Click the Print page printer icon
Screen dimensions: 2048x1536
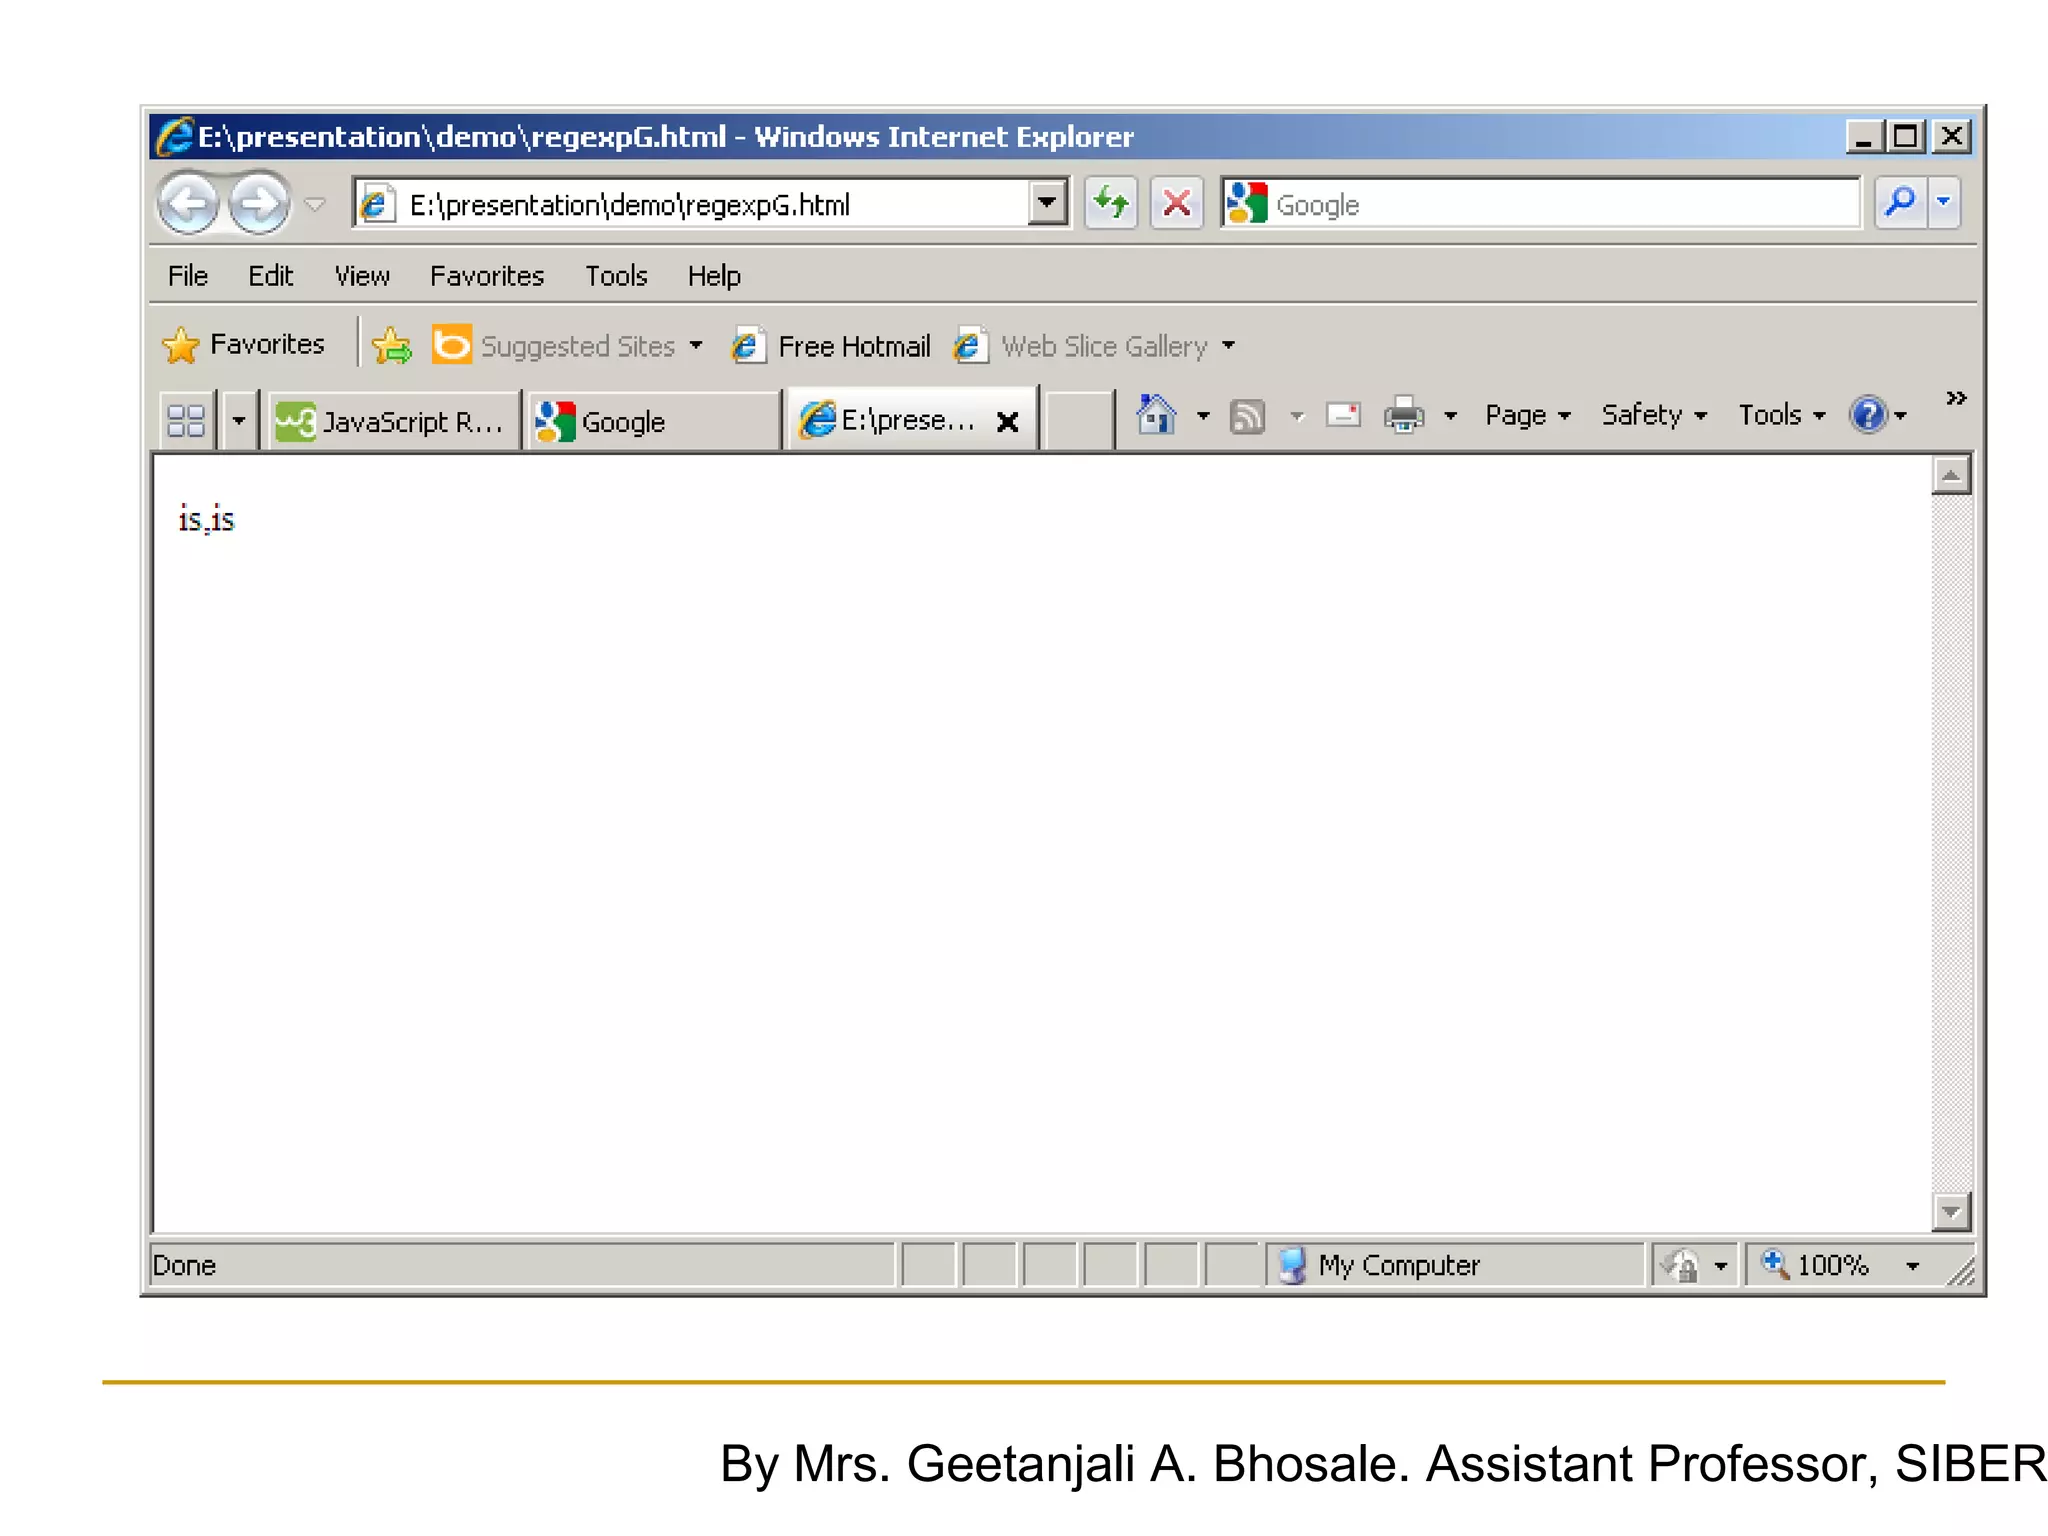coord(1404,415)
